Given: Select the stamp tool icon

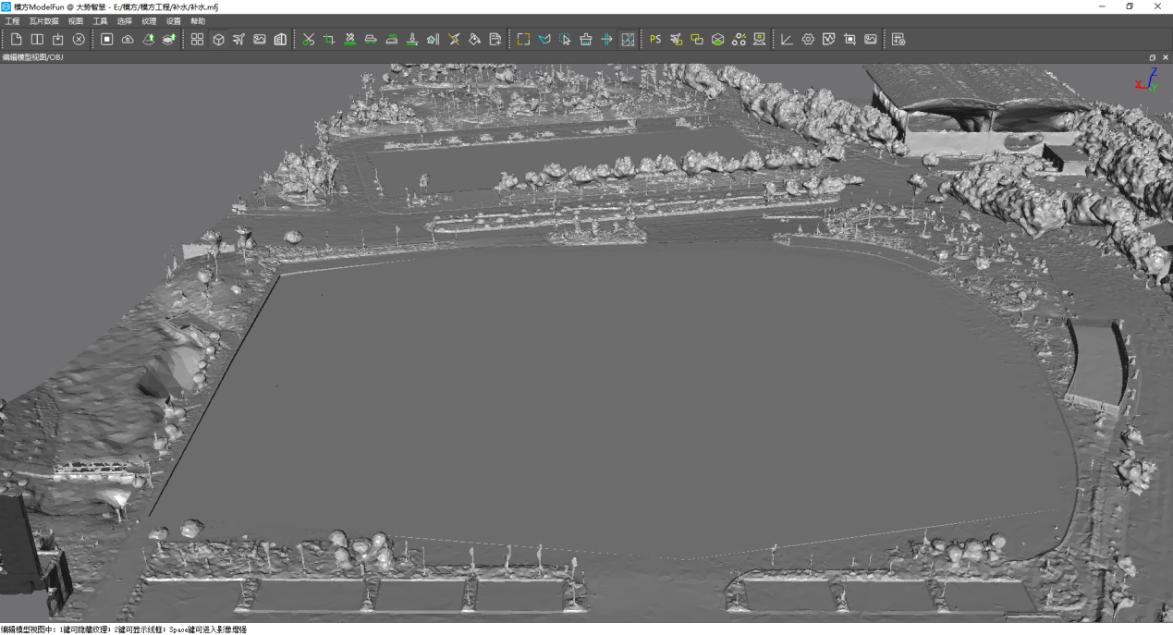Looking at the screenshot, I should click(x=412, y=39).
